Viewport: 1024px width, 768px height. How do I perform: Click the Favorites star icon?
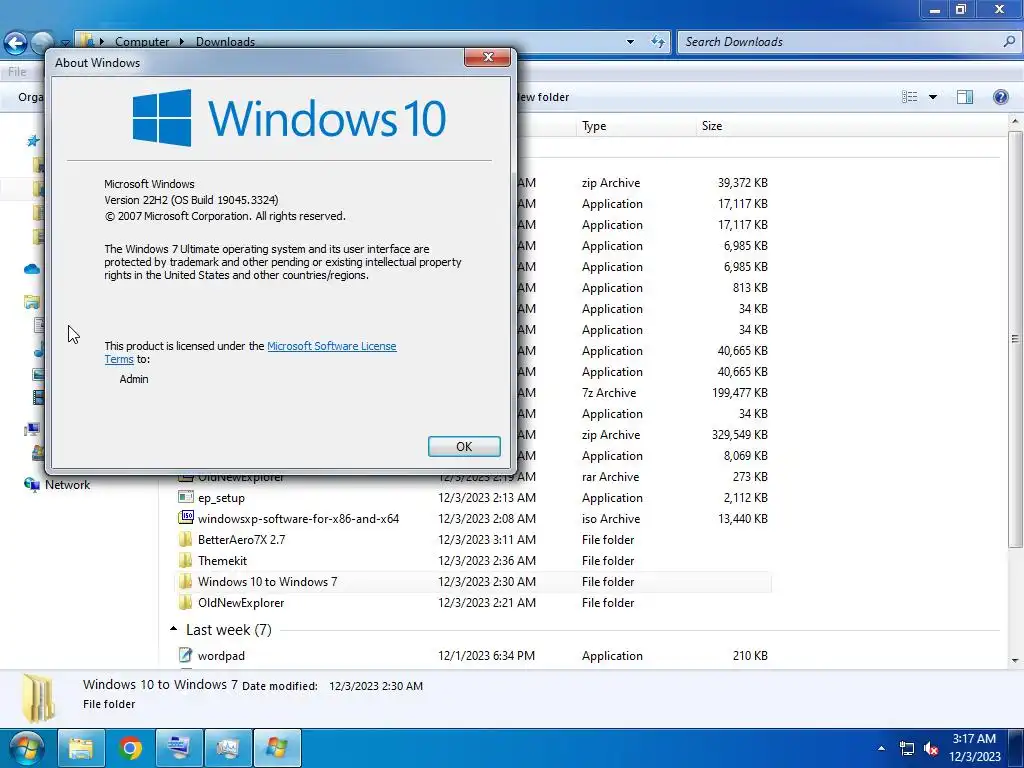(33, 141)
